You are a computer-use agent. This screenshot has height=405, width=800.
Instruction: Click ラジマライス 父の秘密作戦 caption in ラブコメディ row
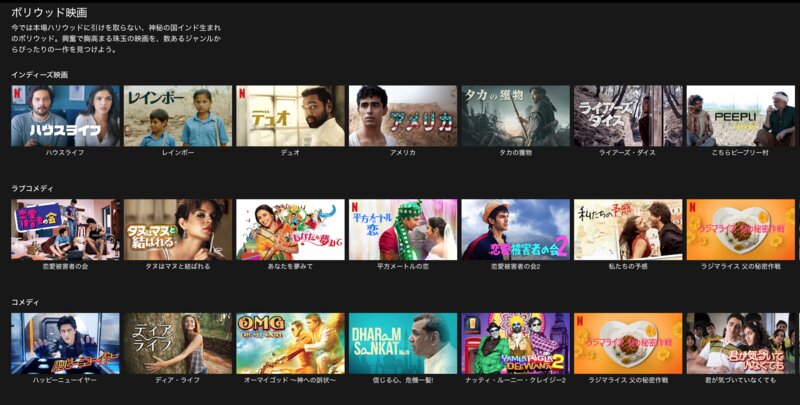tap(740, 266)
